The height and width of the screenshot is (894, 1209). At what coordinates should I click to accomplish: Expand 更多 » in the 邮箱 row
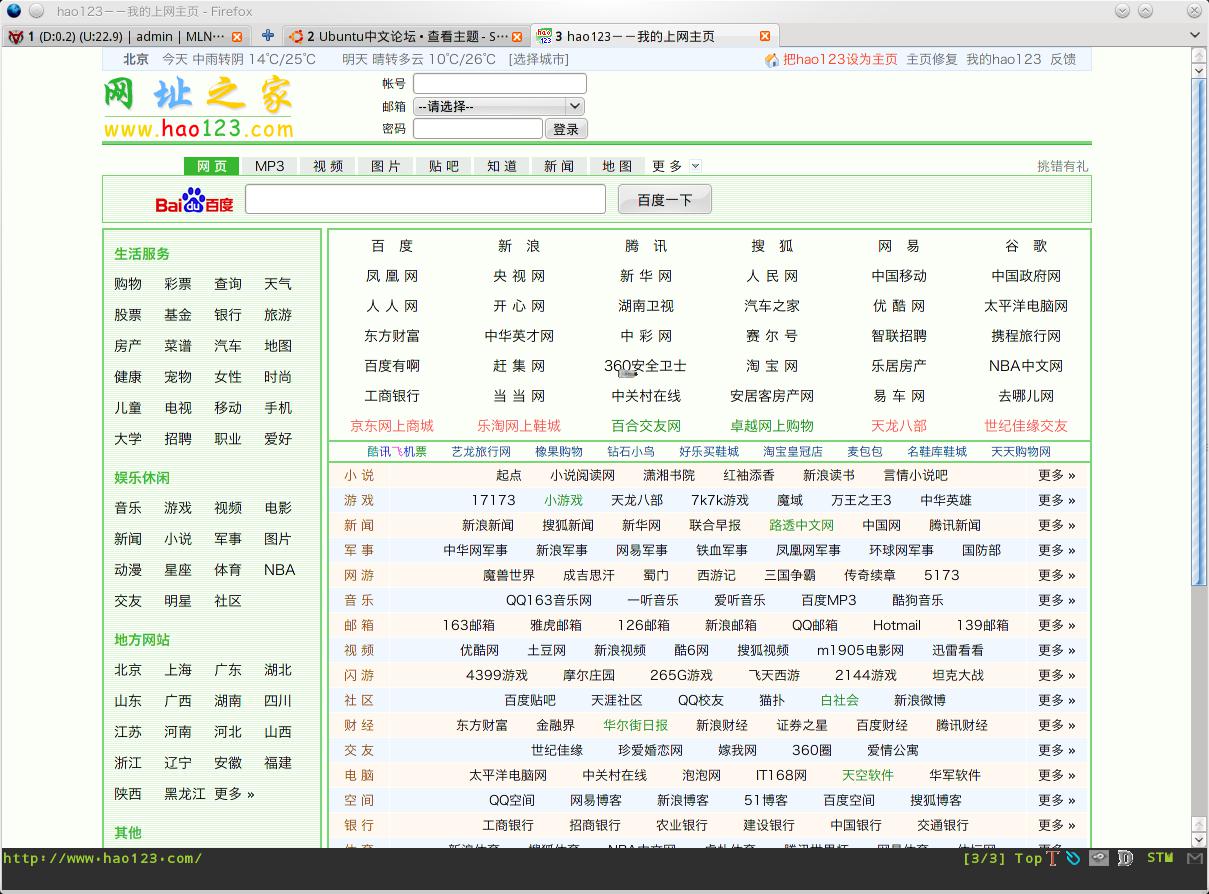point(1057,625)
